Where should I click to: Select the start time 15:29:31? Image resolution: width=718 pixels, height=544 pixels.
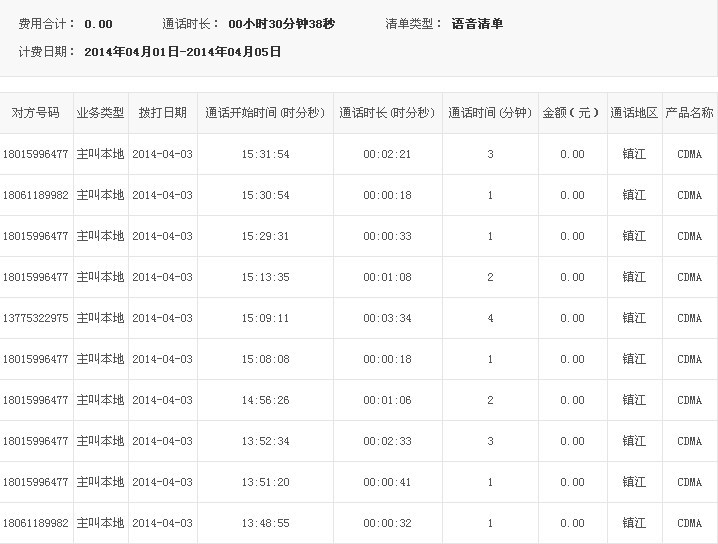point(266,236)
